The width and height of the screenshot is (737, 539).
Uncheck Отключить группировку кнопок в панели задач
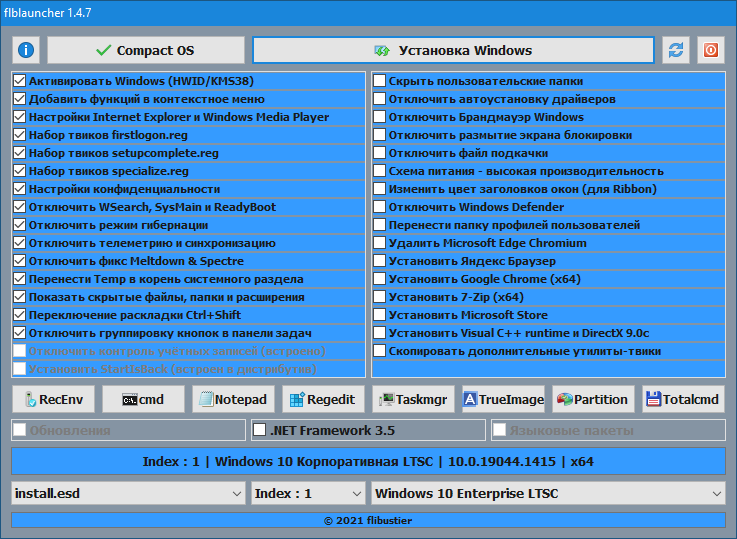[19, 333]
